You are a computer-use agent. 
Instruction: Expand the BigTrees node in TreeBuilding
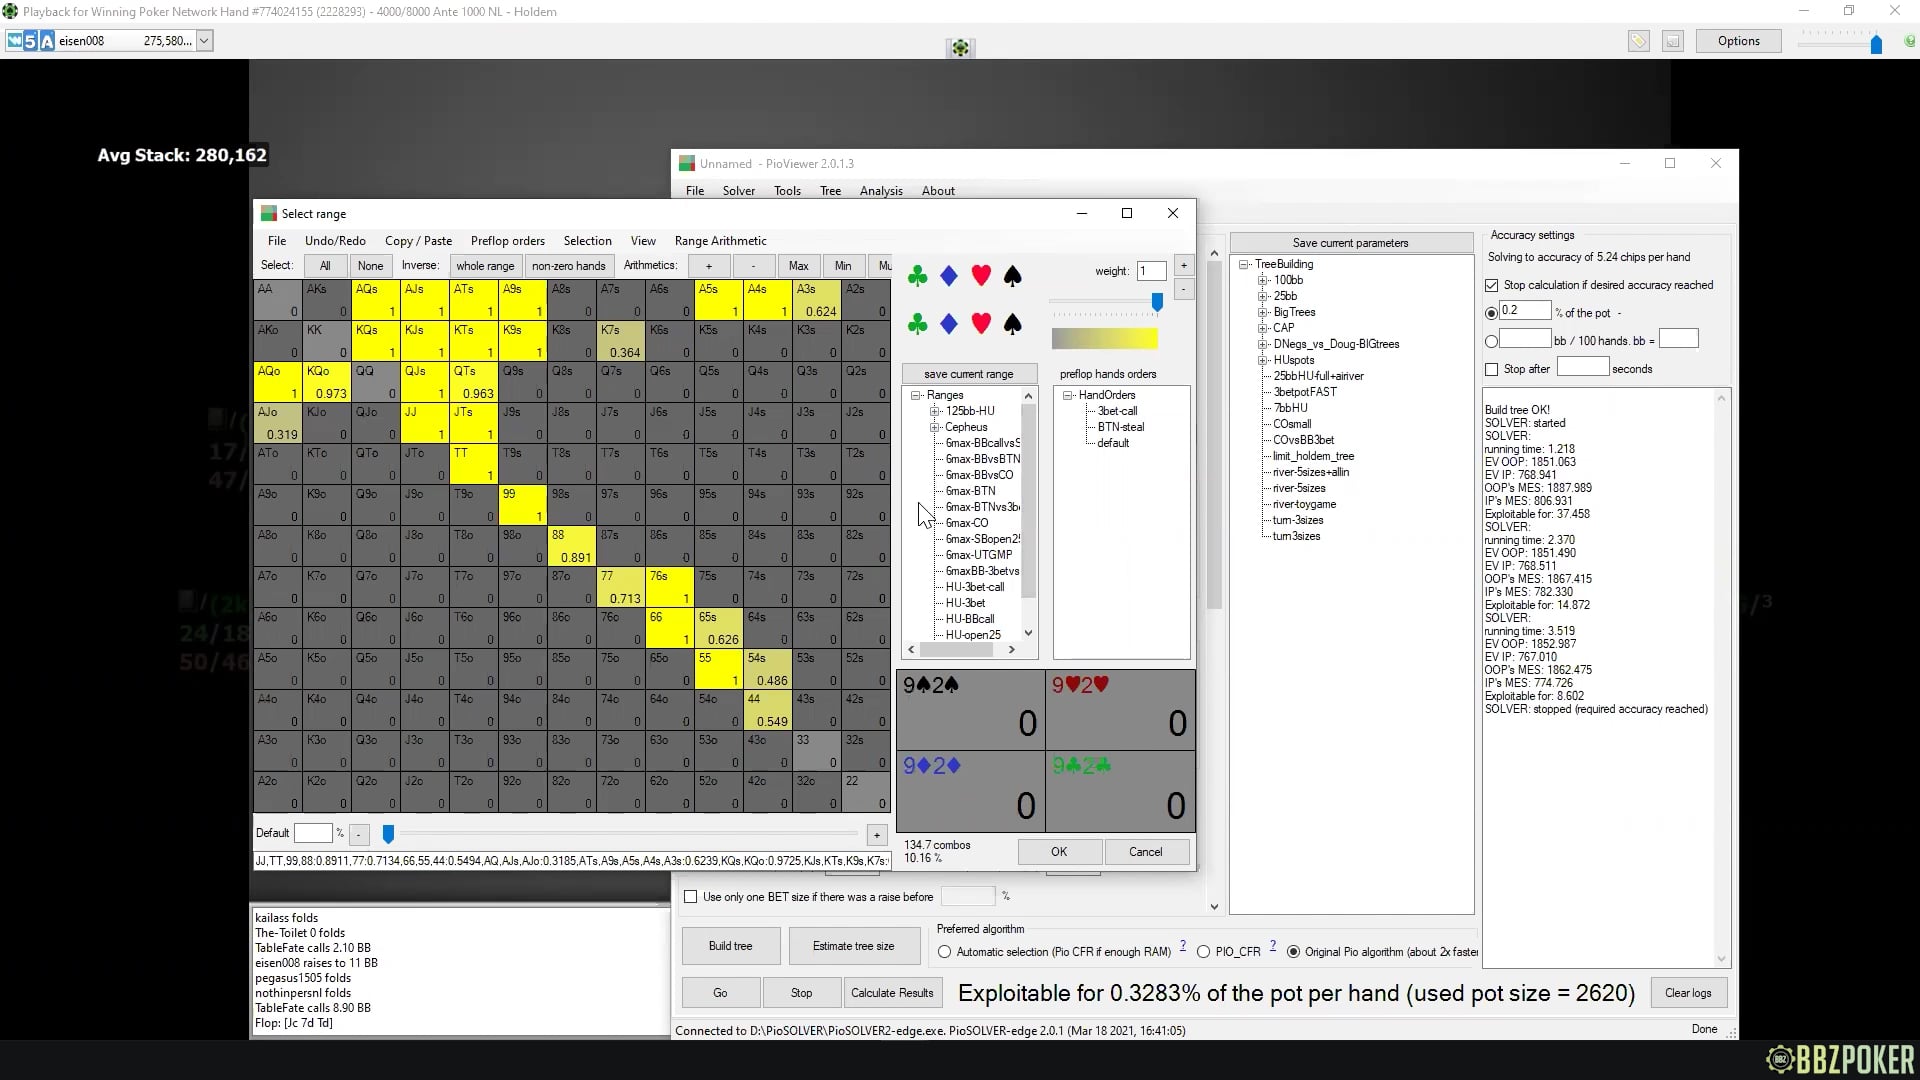tap(1263, 312)
